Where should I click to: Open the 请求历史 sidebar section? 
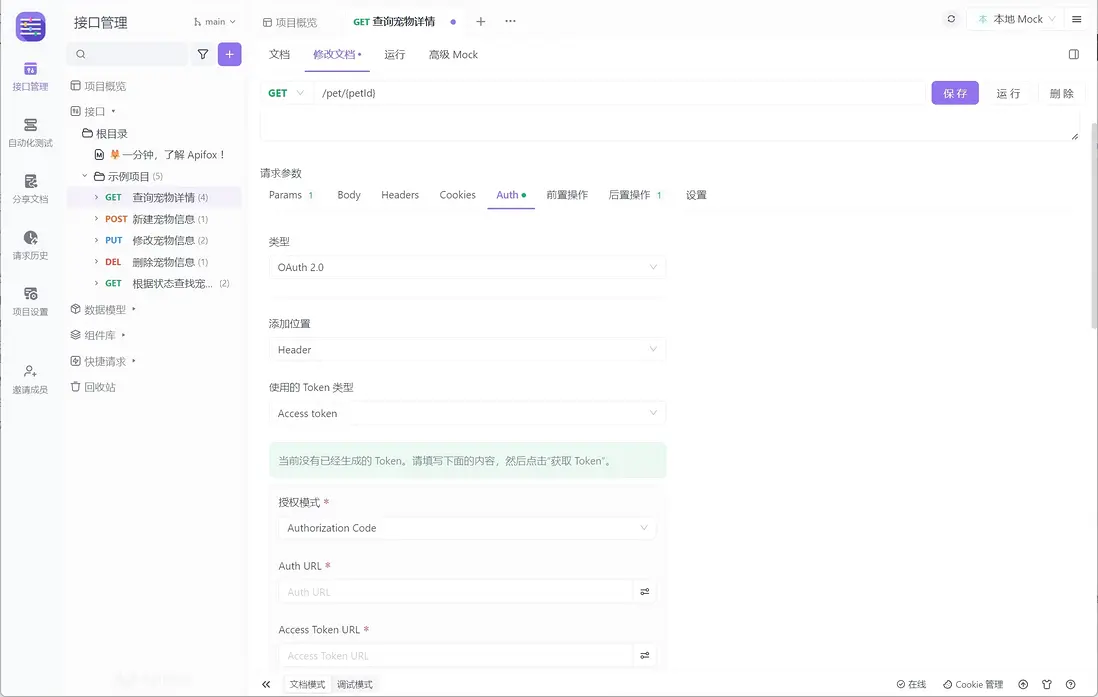pos(30,245)
